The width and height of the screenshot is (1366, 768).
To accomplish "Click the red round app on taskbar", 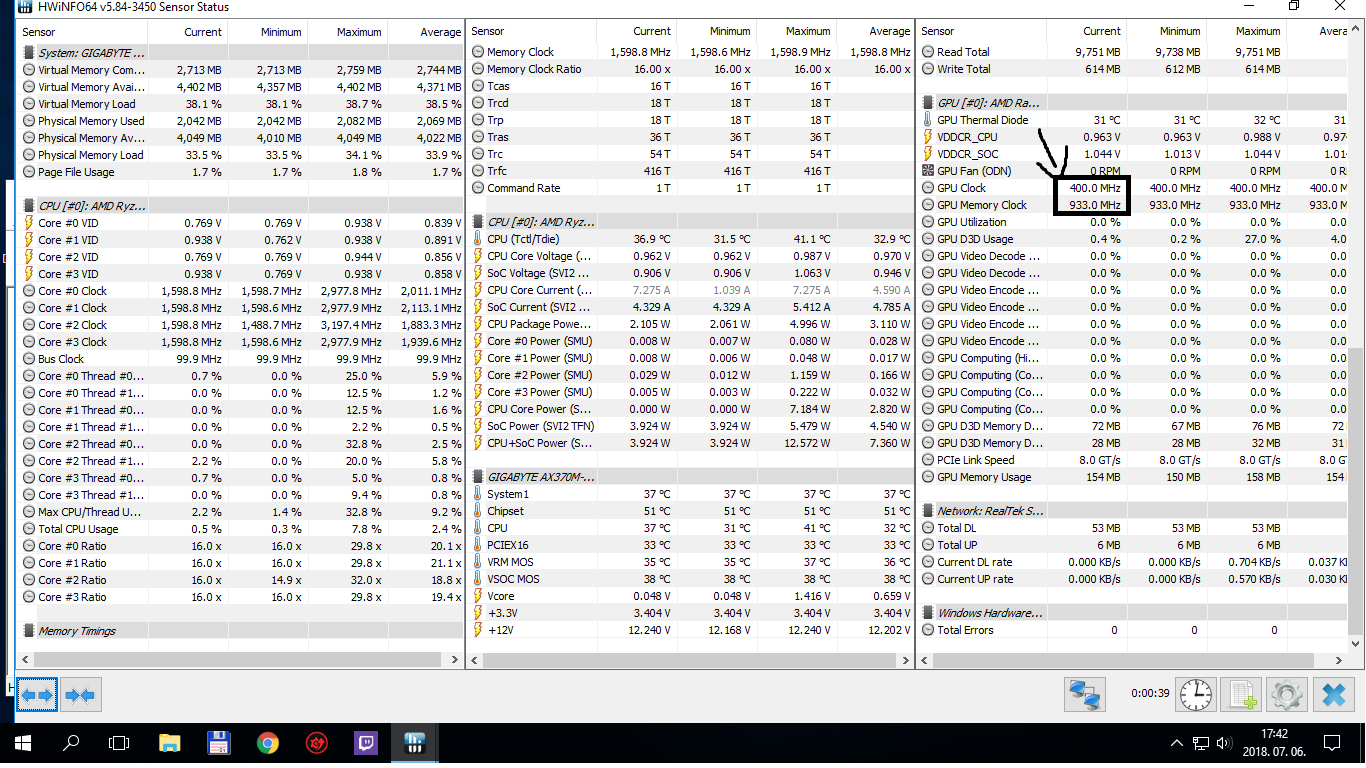I will pos(317,743).
